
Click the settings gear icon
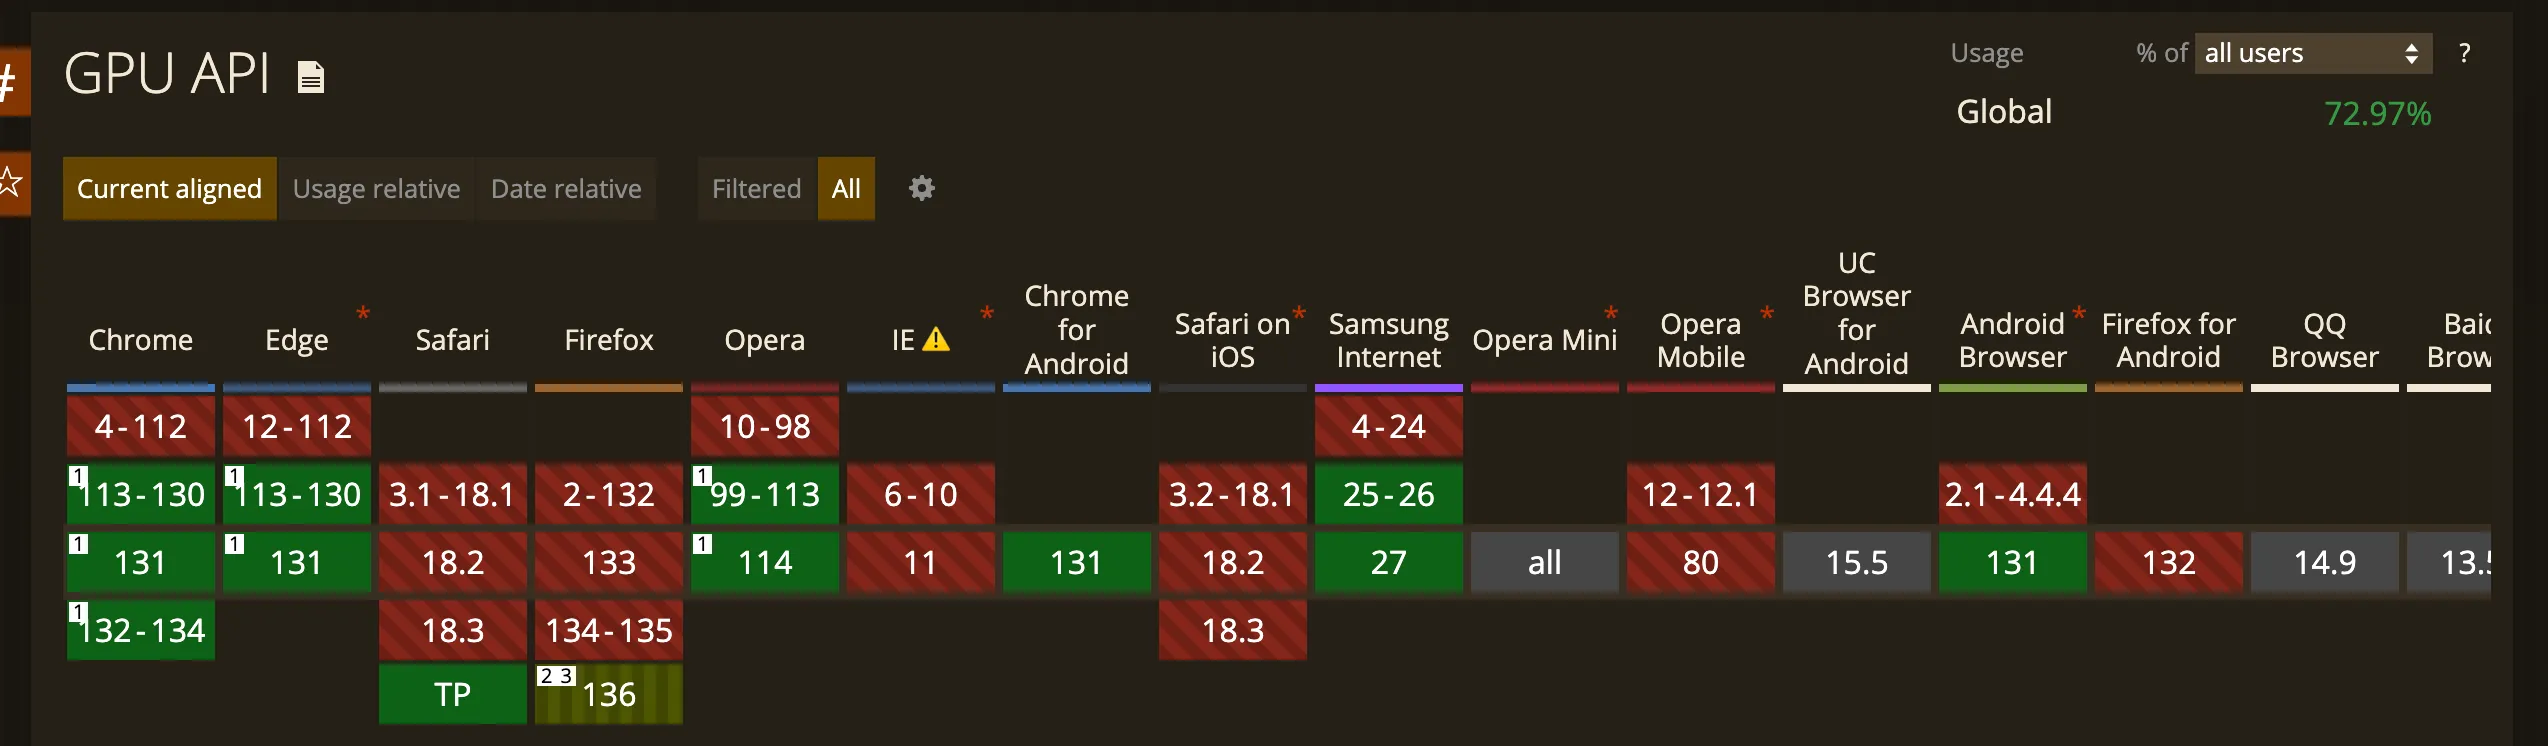click(x=921, y=188)
